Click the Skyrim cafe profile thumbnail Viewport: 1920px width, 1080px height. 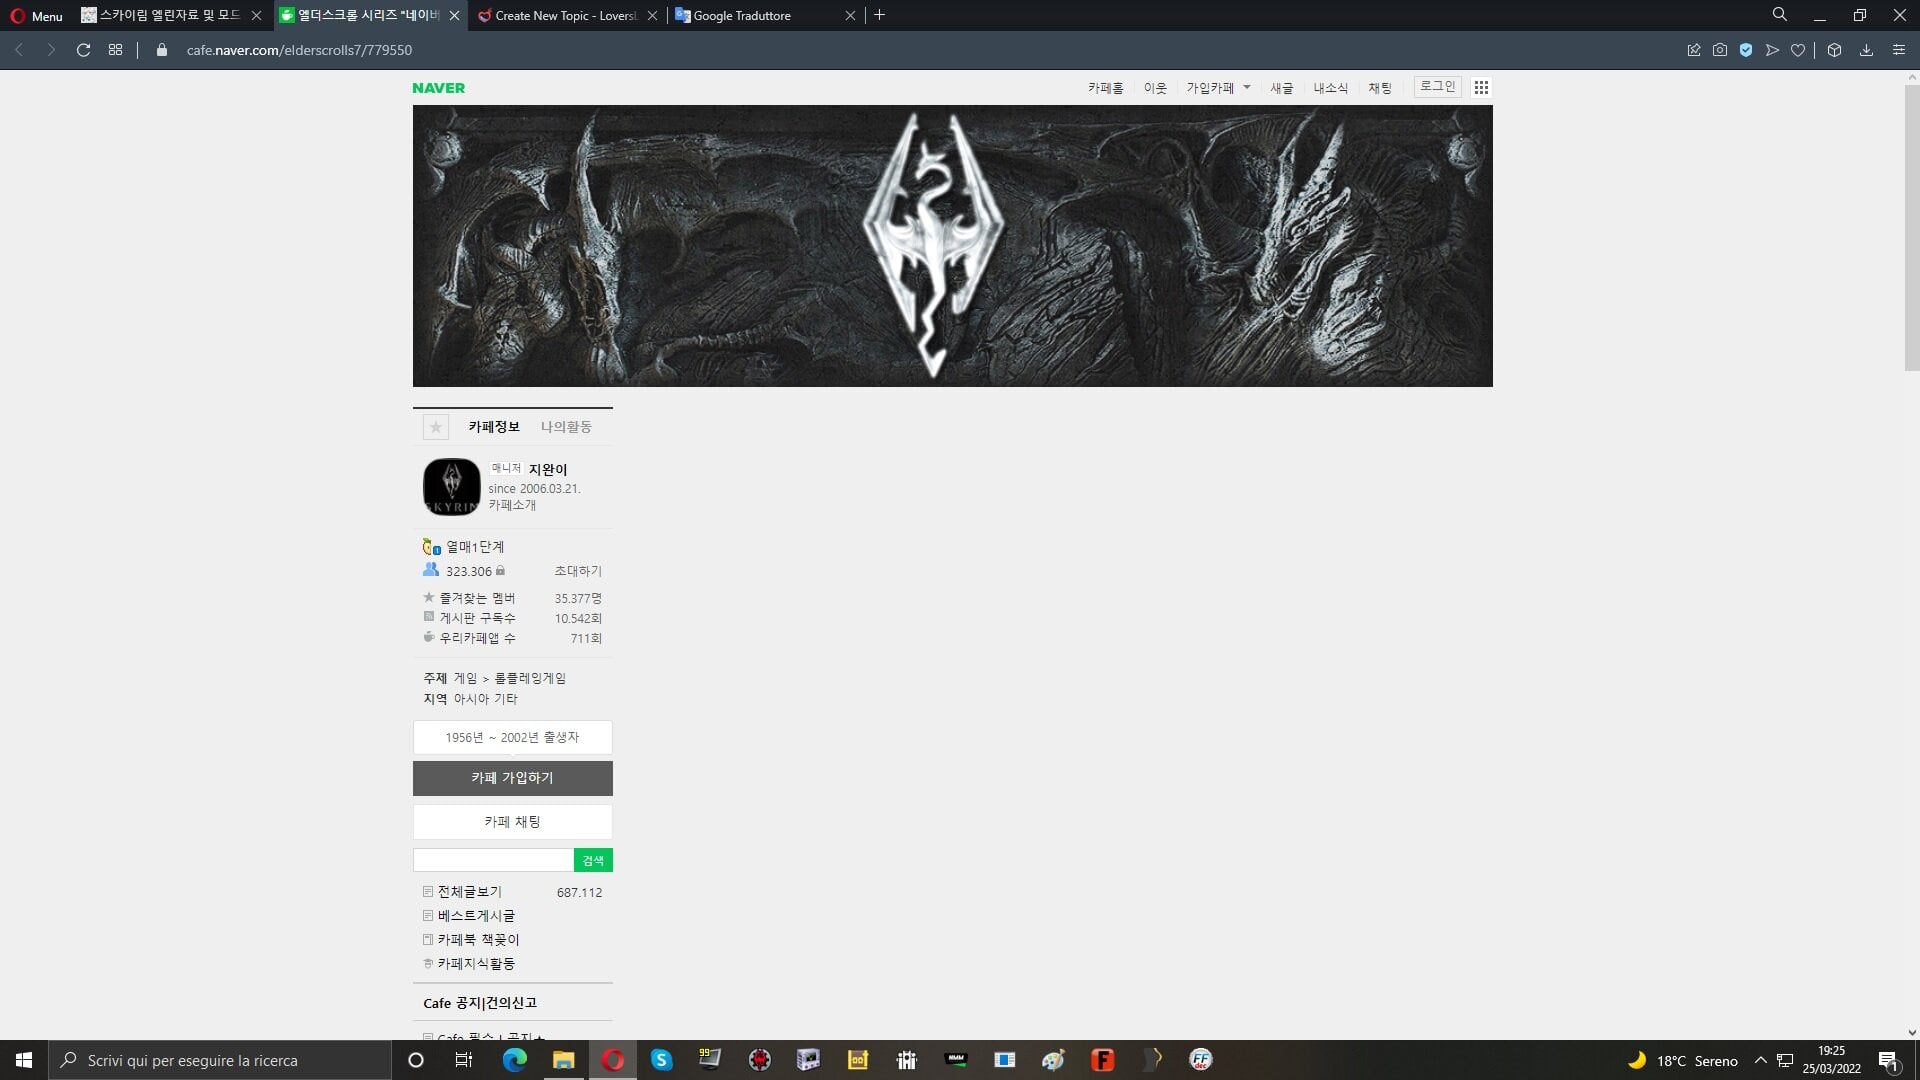pyautogui.click(x=452, y=487)
